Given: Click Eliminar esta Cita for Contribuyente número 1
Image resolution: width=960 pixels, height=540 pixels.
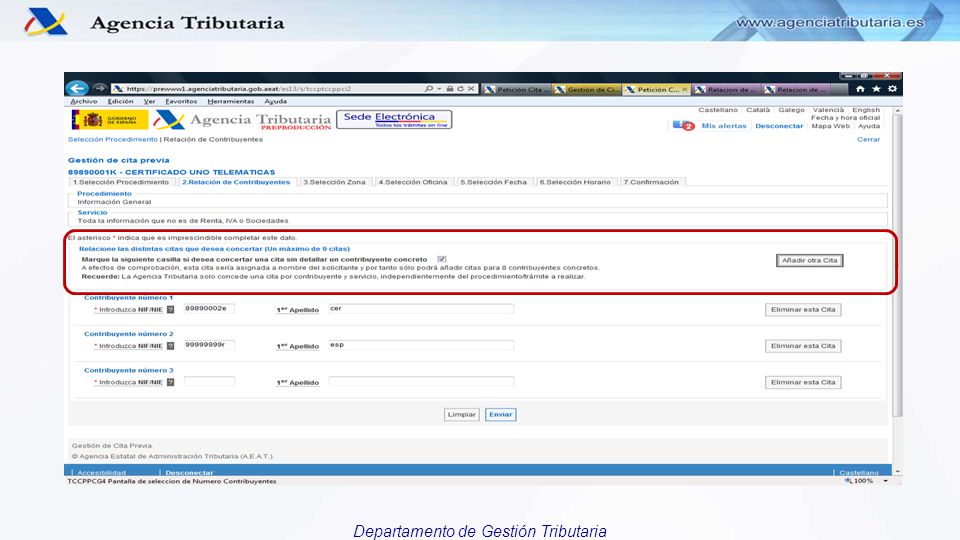Looking at the screenshot, I should pos(803,310).
